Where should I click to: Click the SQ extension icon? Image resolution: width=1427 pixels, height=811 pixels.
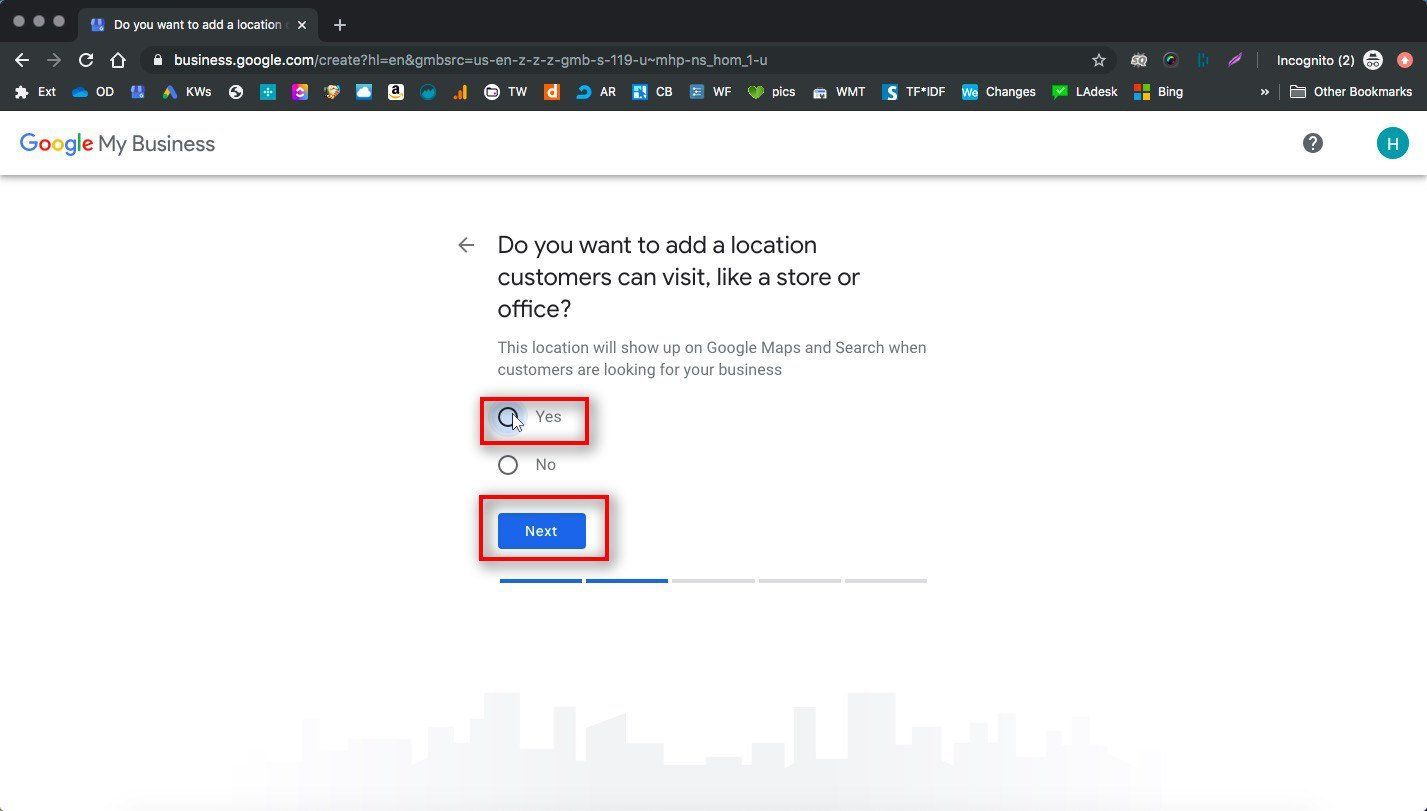pos(1139,60)
